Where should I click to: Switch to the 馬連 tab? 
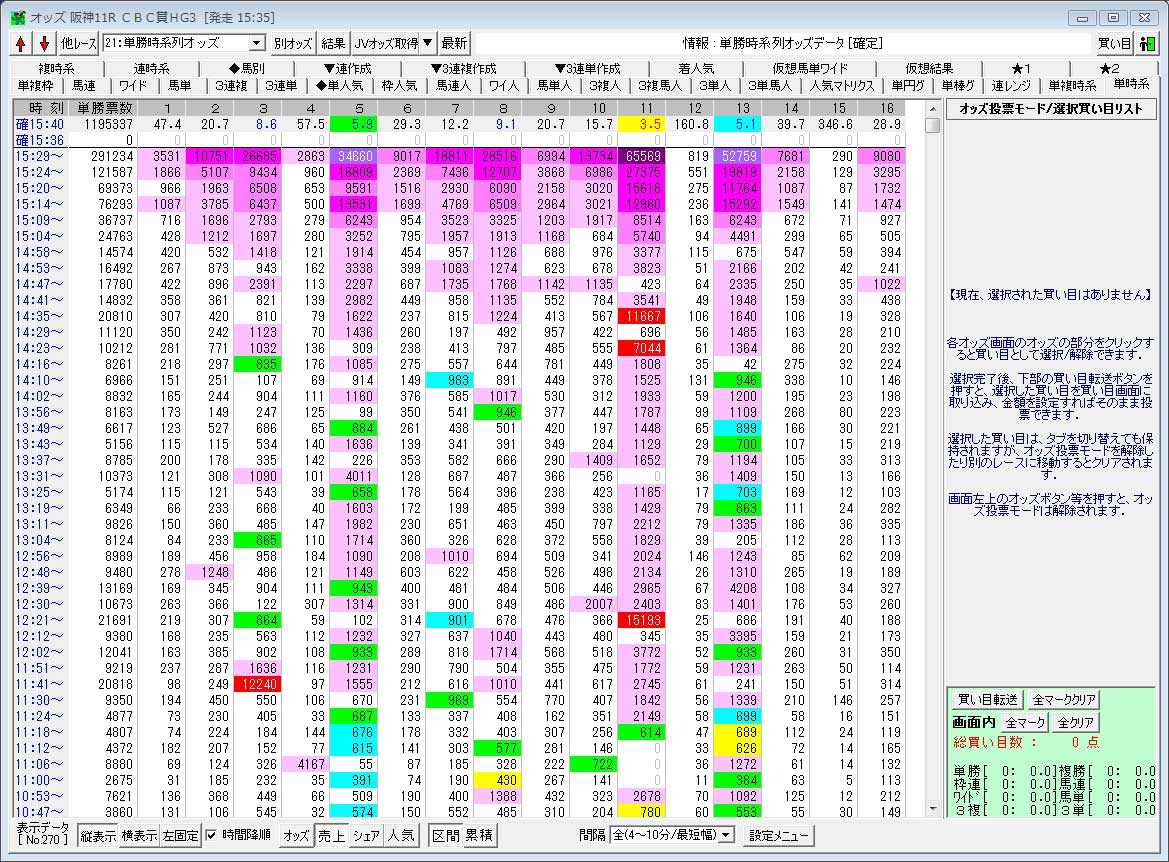(x=84, y=85)
